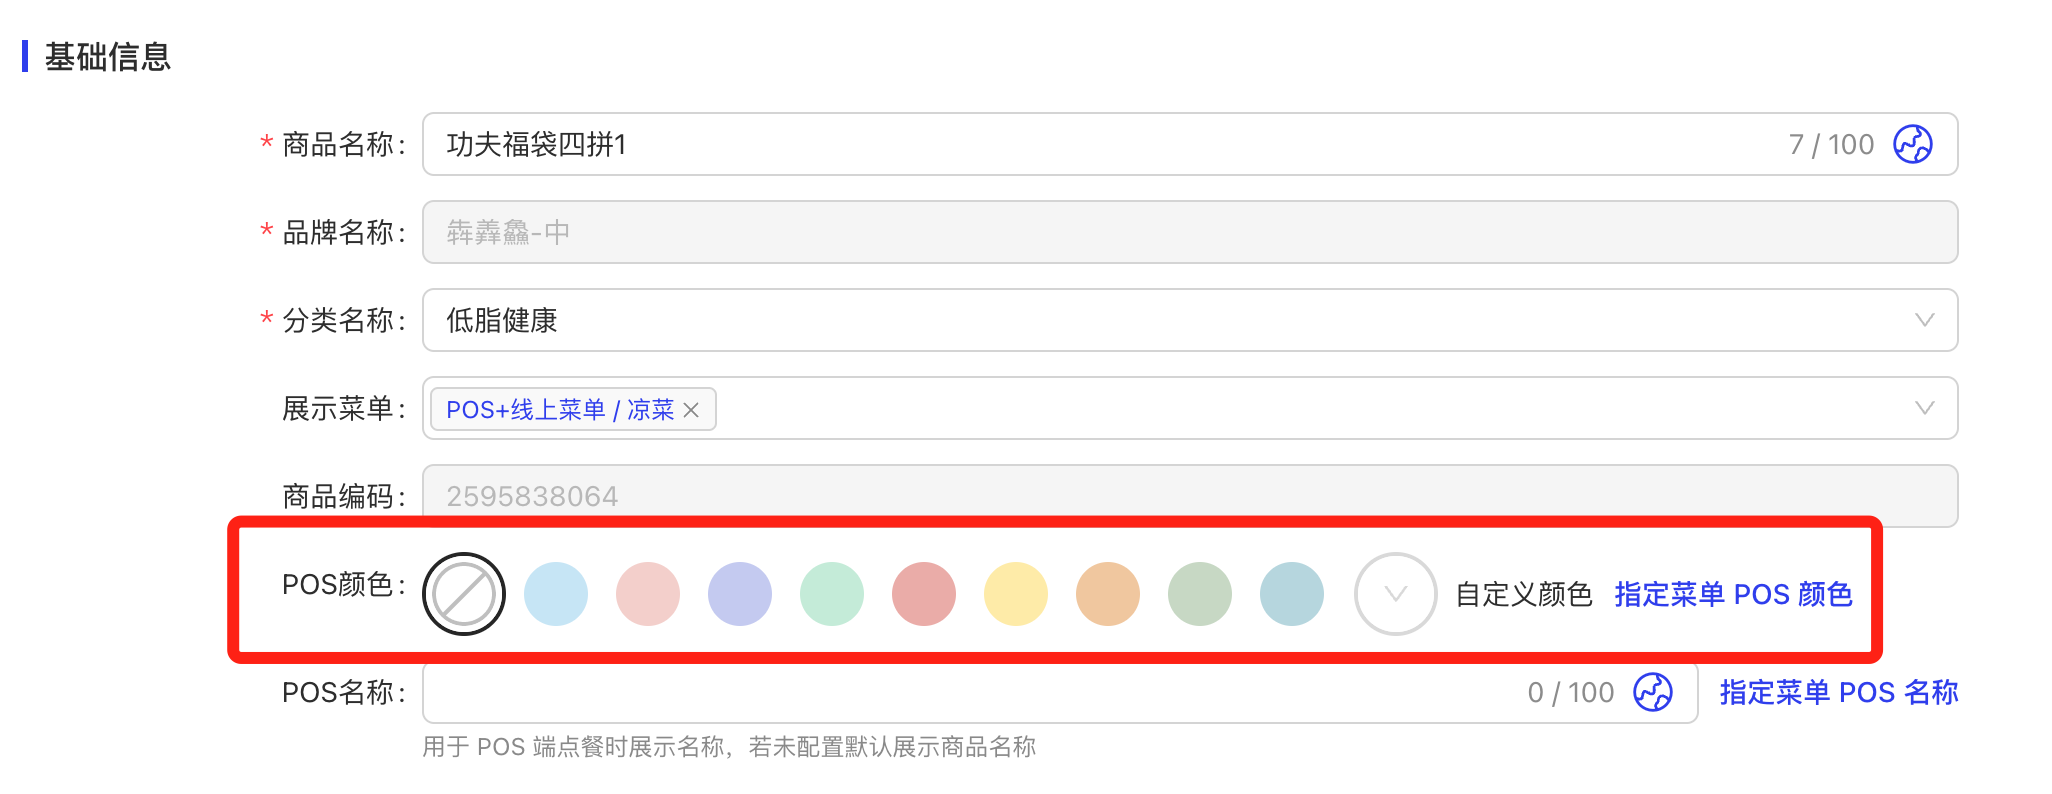Select the no-color POS color option
2052x794 pixels.
point(464,594)
